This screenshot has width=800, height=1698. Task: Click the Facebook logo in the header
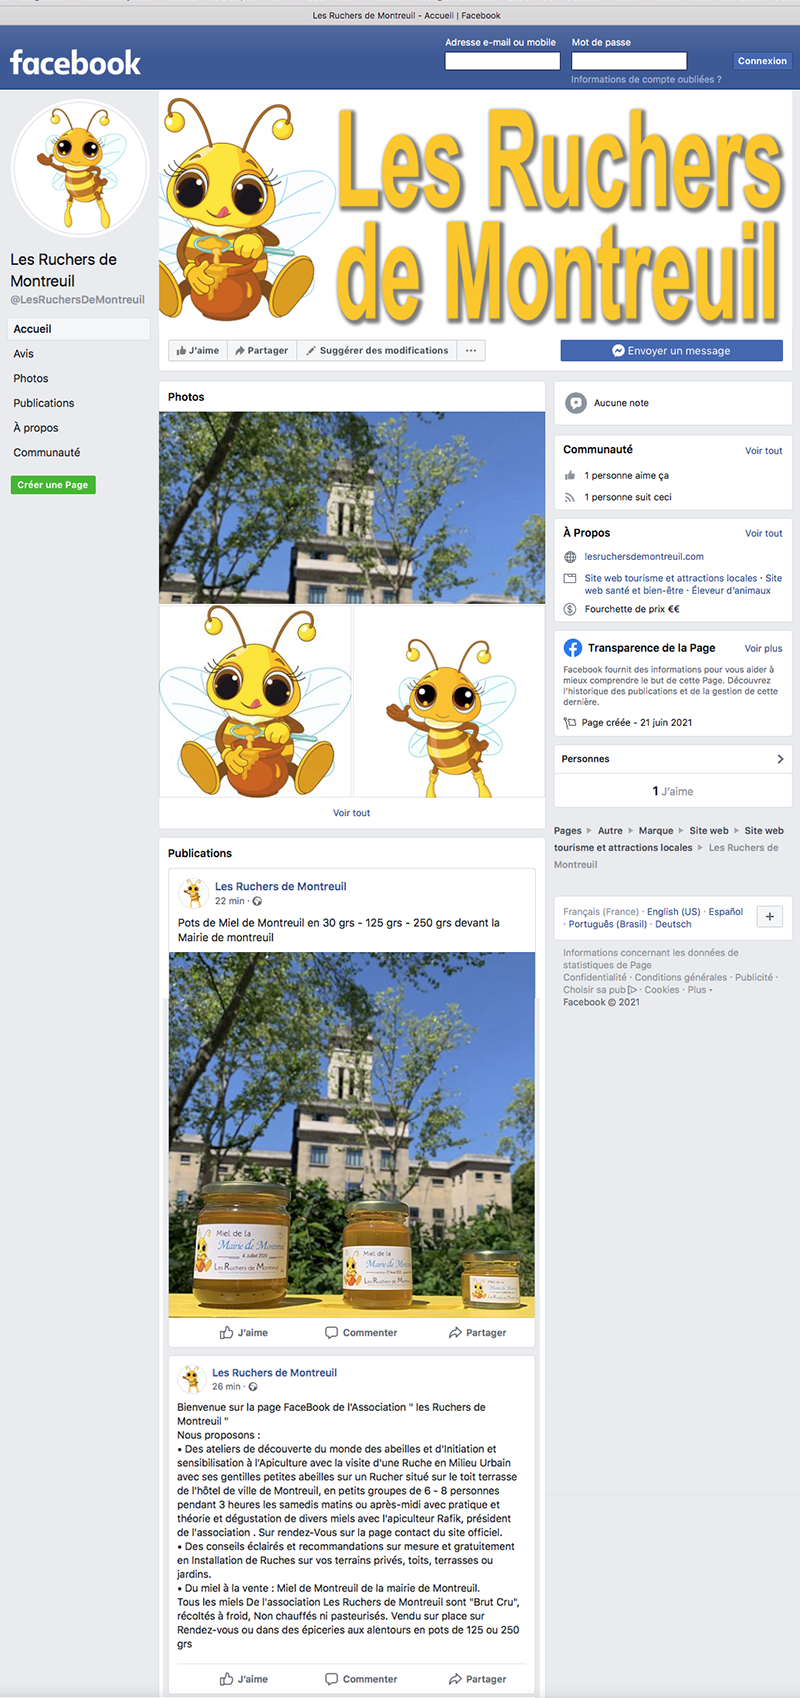75,63
